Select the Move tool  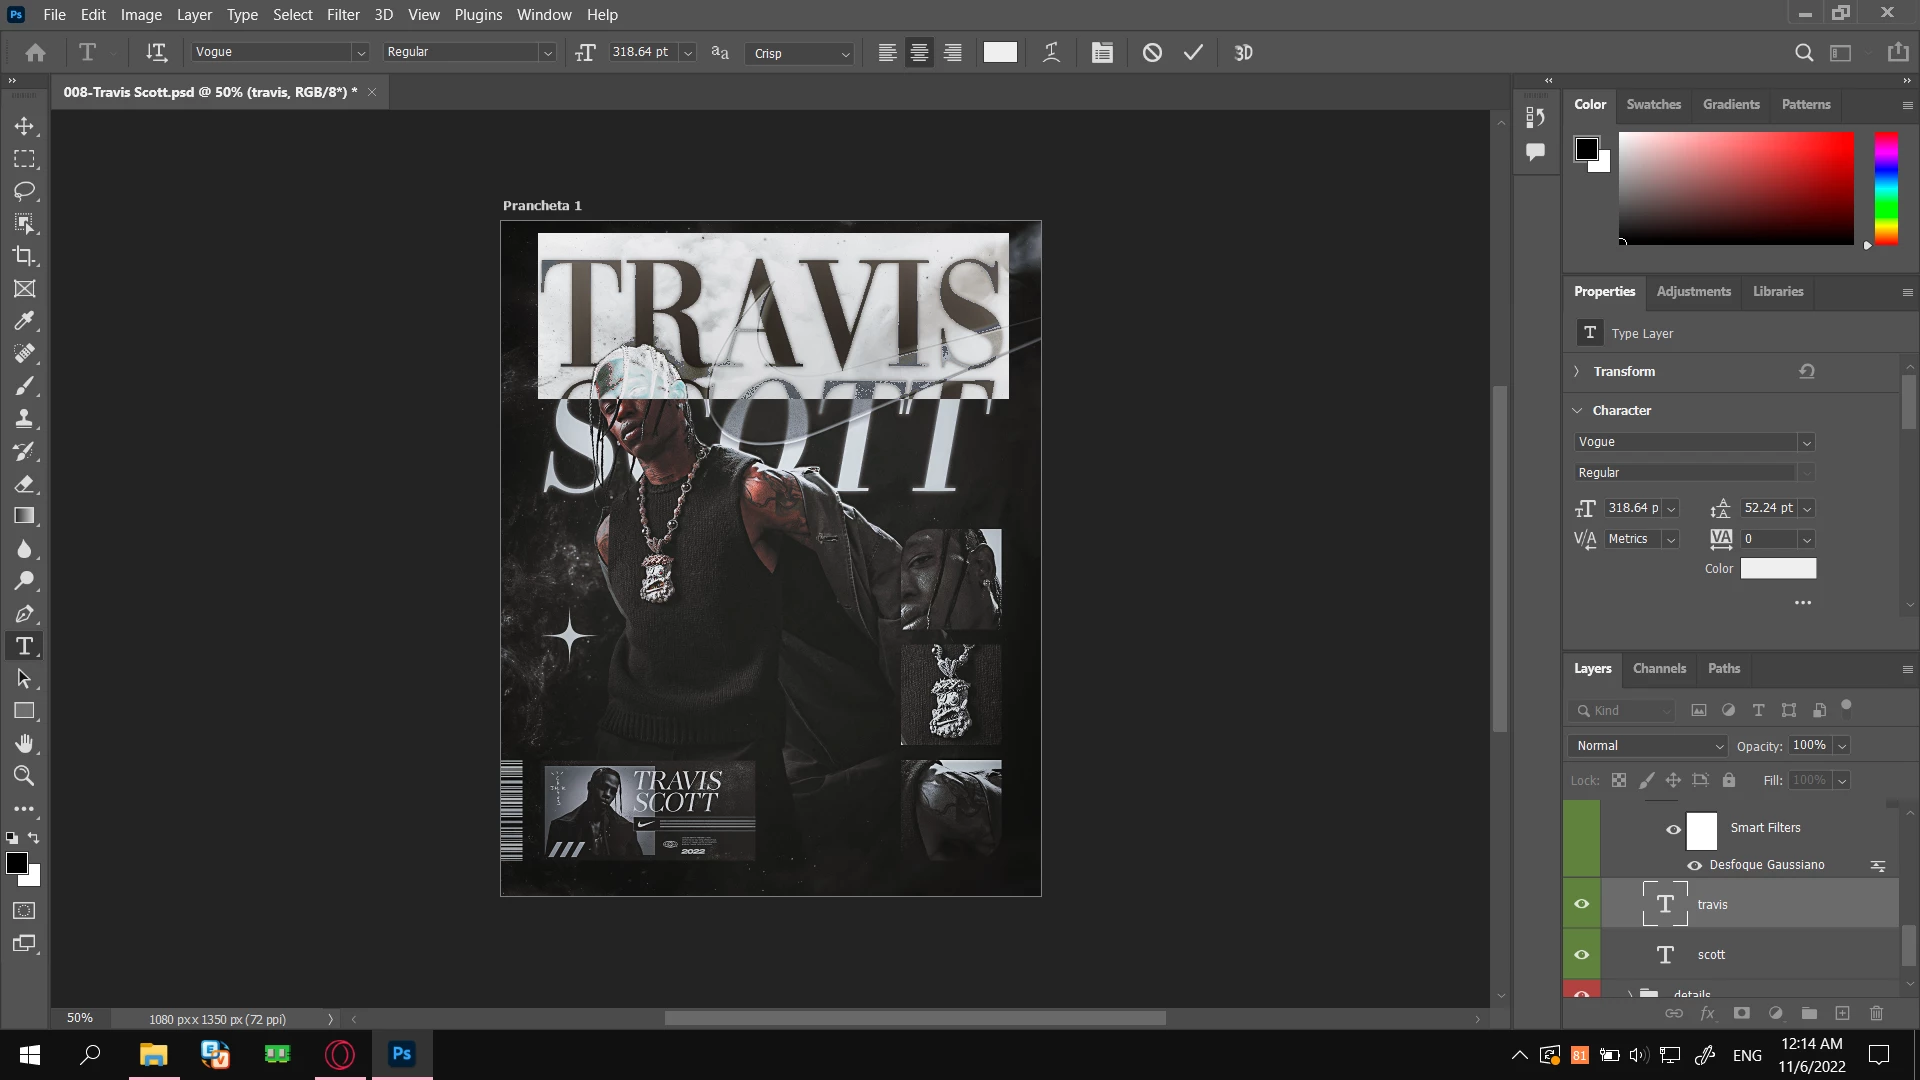pyautogui.click(x=24, y=127)
